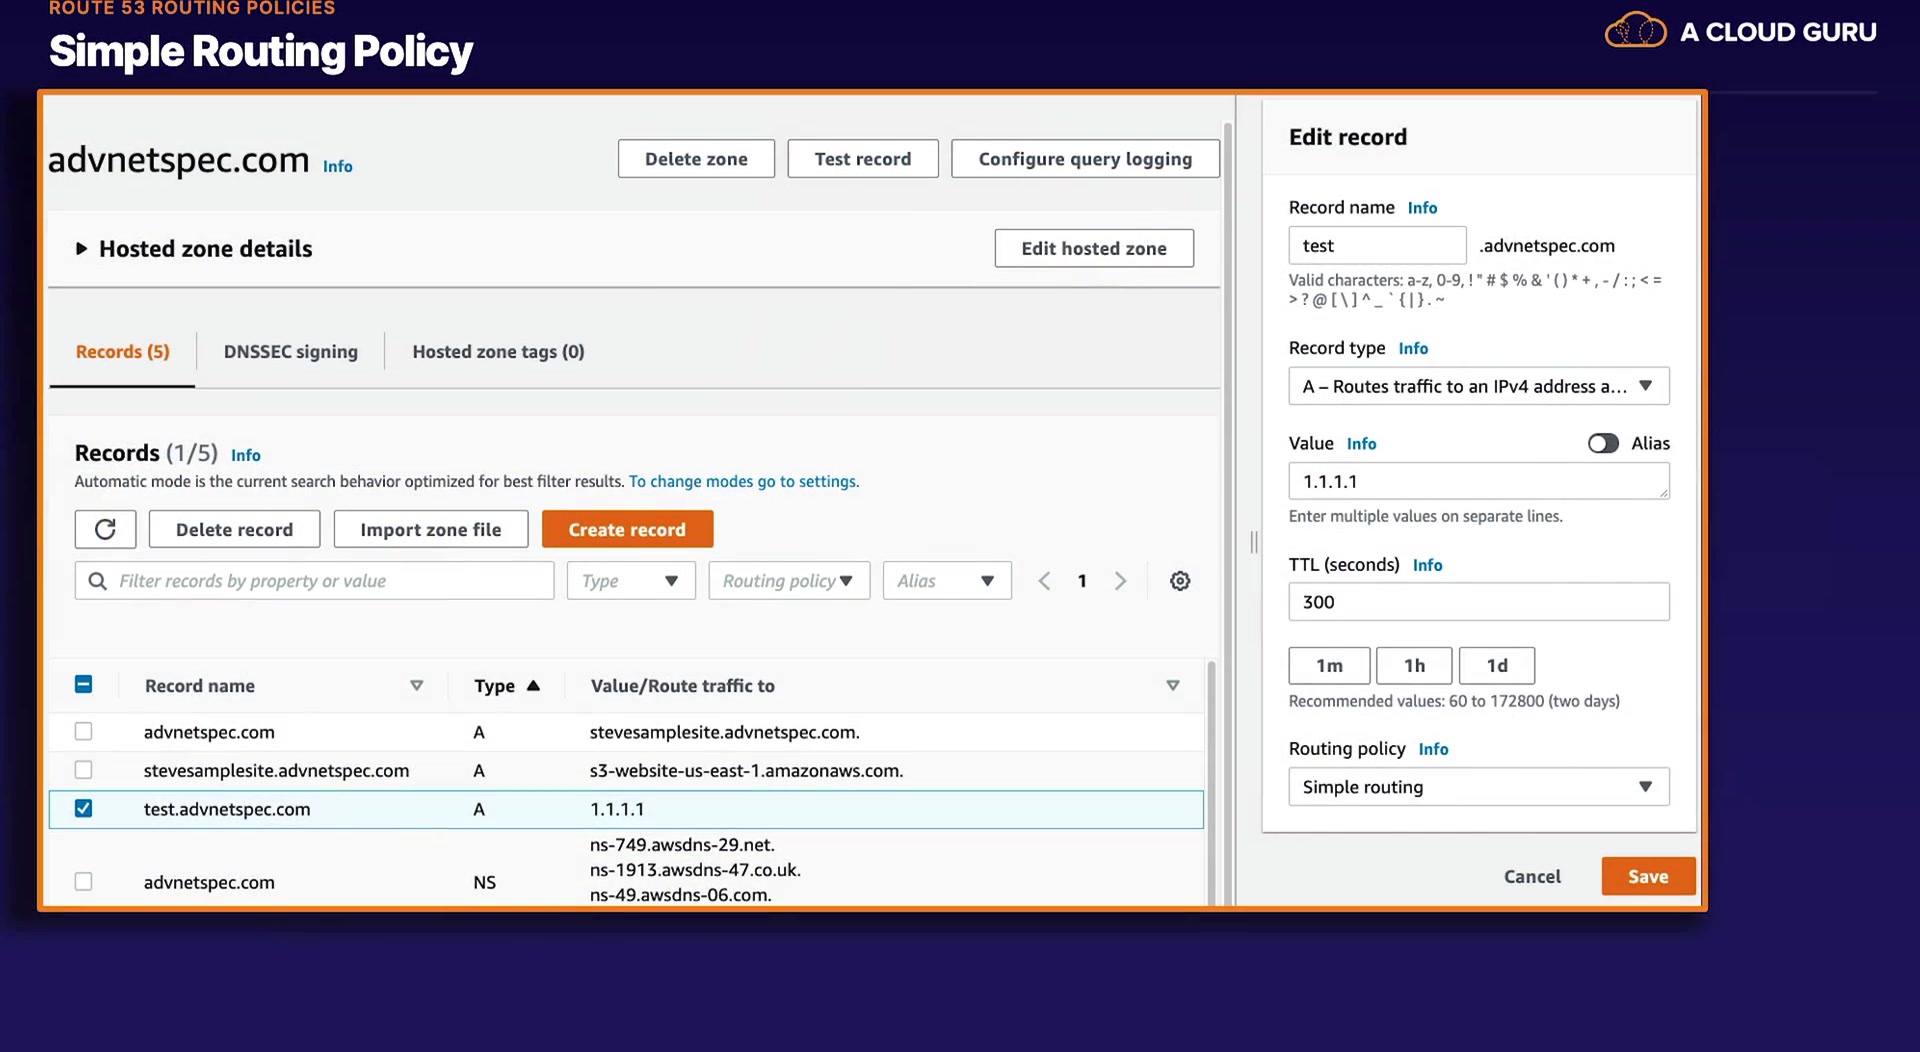1920x1052 pixels.
Task: Open the Simple routing policy dropdown
Action: point(1478,786)
